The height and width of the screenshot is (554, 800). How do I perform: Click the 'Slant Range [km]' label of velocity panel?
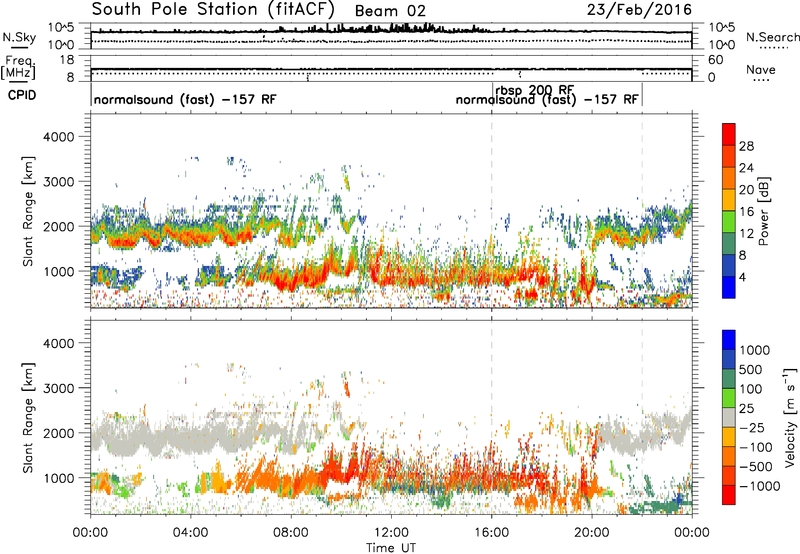28,418
